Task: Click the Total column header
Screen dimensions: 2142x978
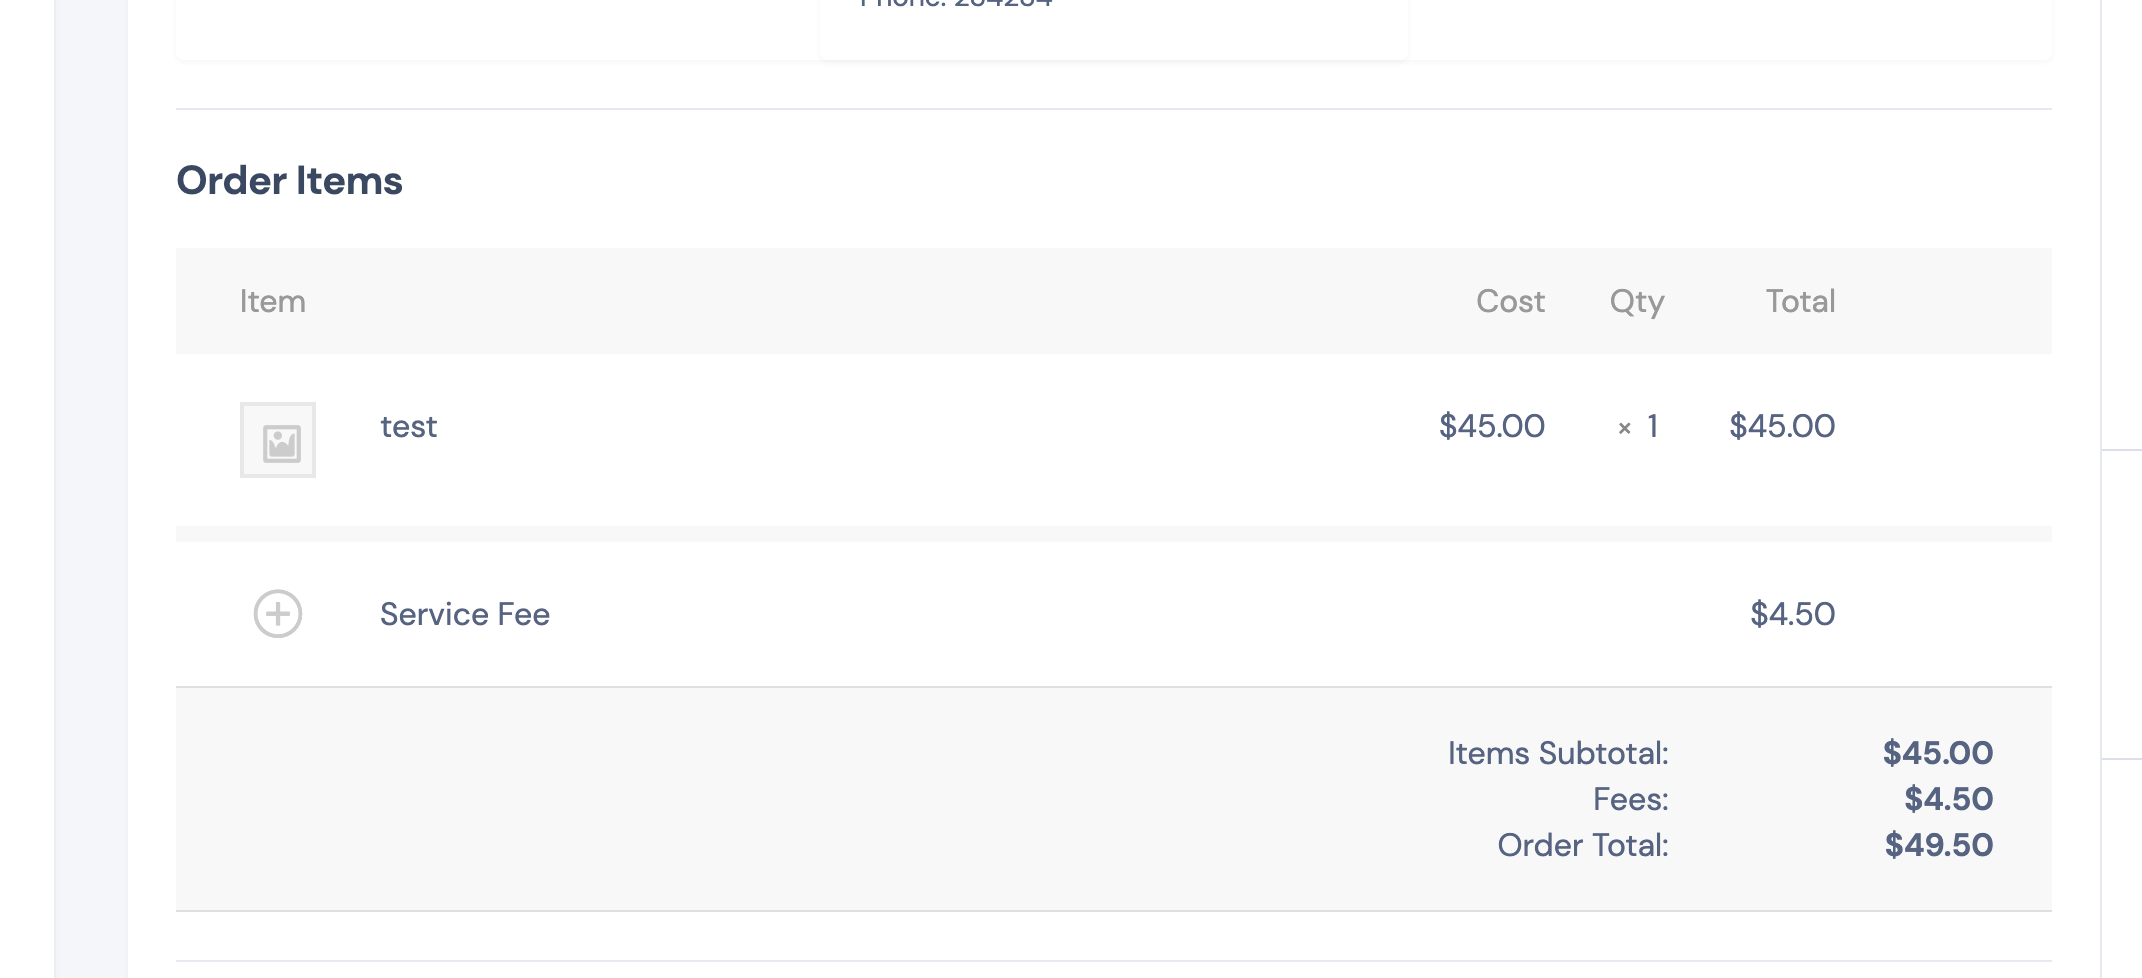Action: 1800,301
